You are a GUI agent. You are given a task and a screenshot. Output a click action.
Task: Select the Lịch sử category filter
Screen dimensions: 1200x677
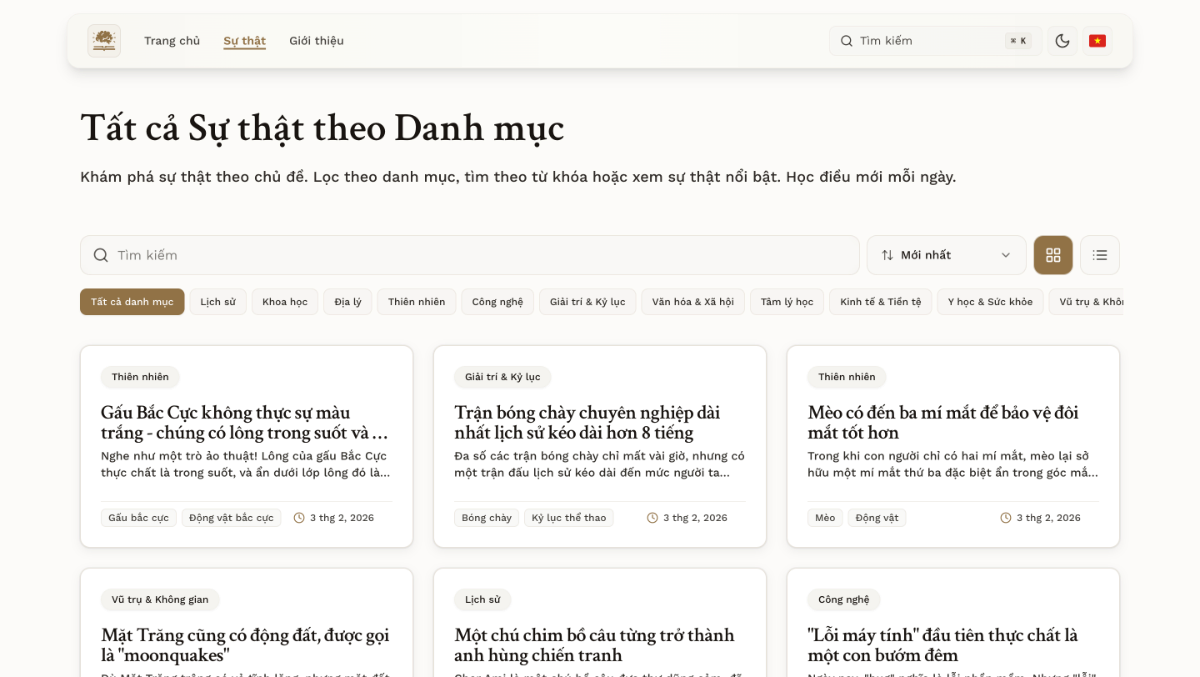(218, 301)
